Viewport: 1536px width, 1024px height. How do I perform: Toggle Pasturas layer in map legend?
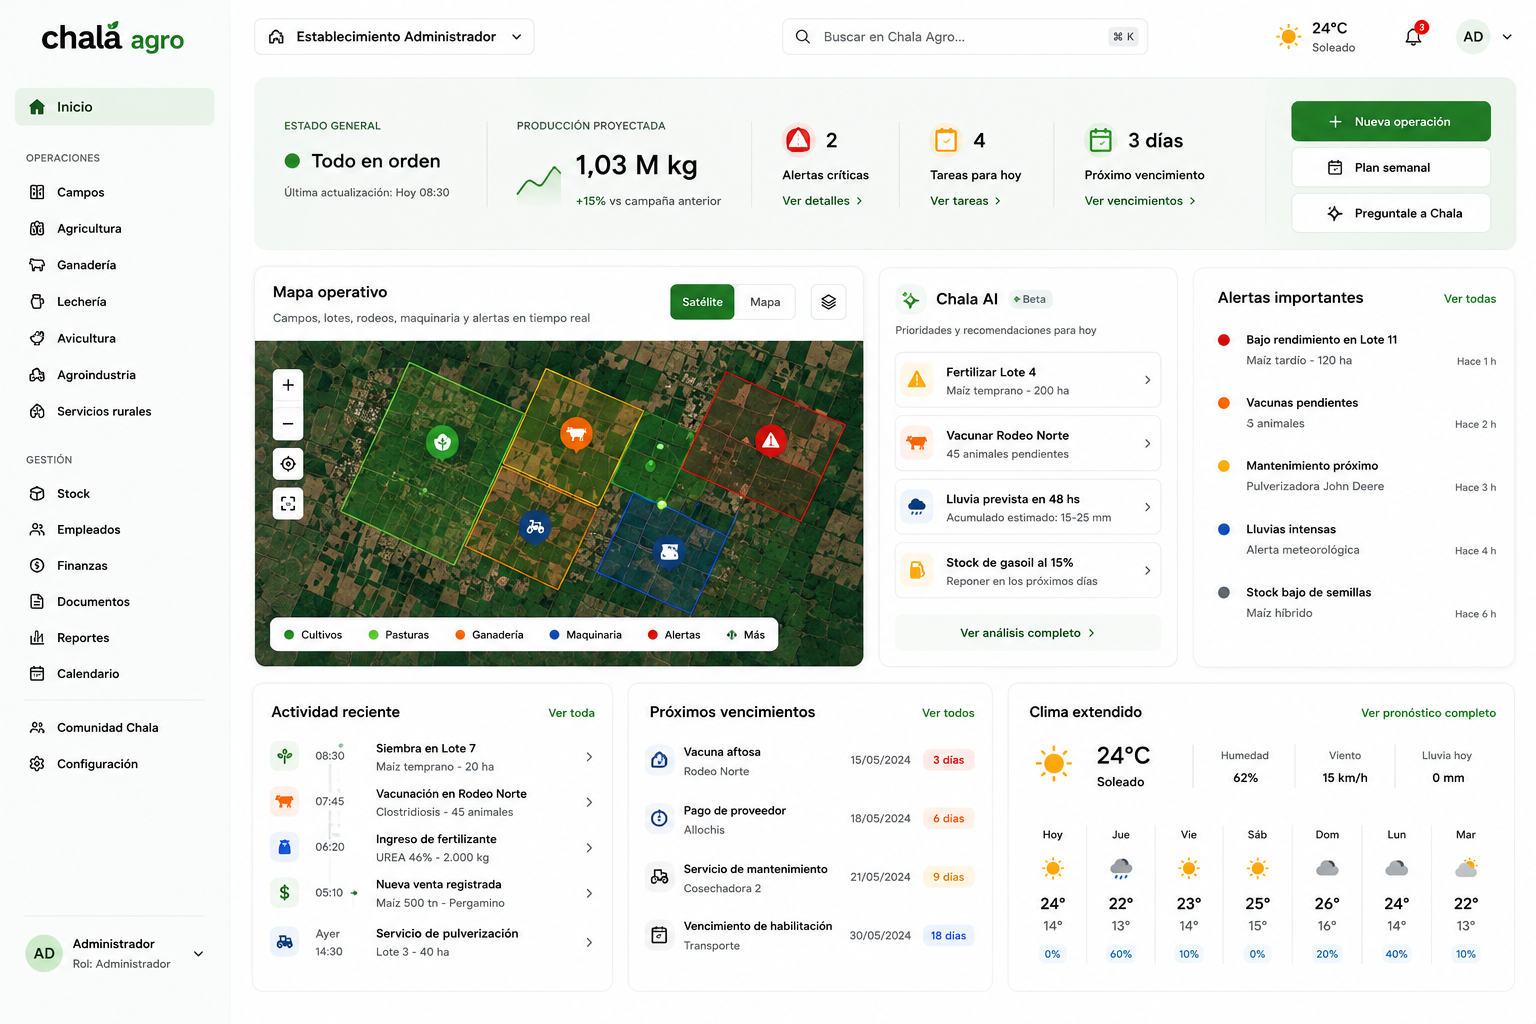click(x=399, y=635)
